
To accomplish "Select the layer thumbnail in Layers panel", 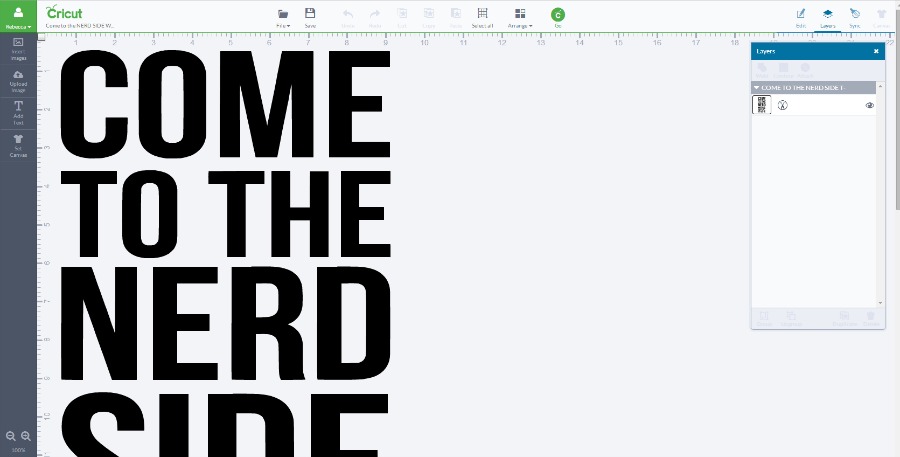I will [x=762, y=105].
